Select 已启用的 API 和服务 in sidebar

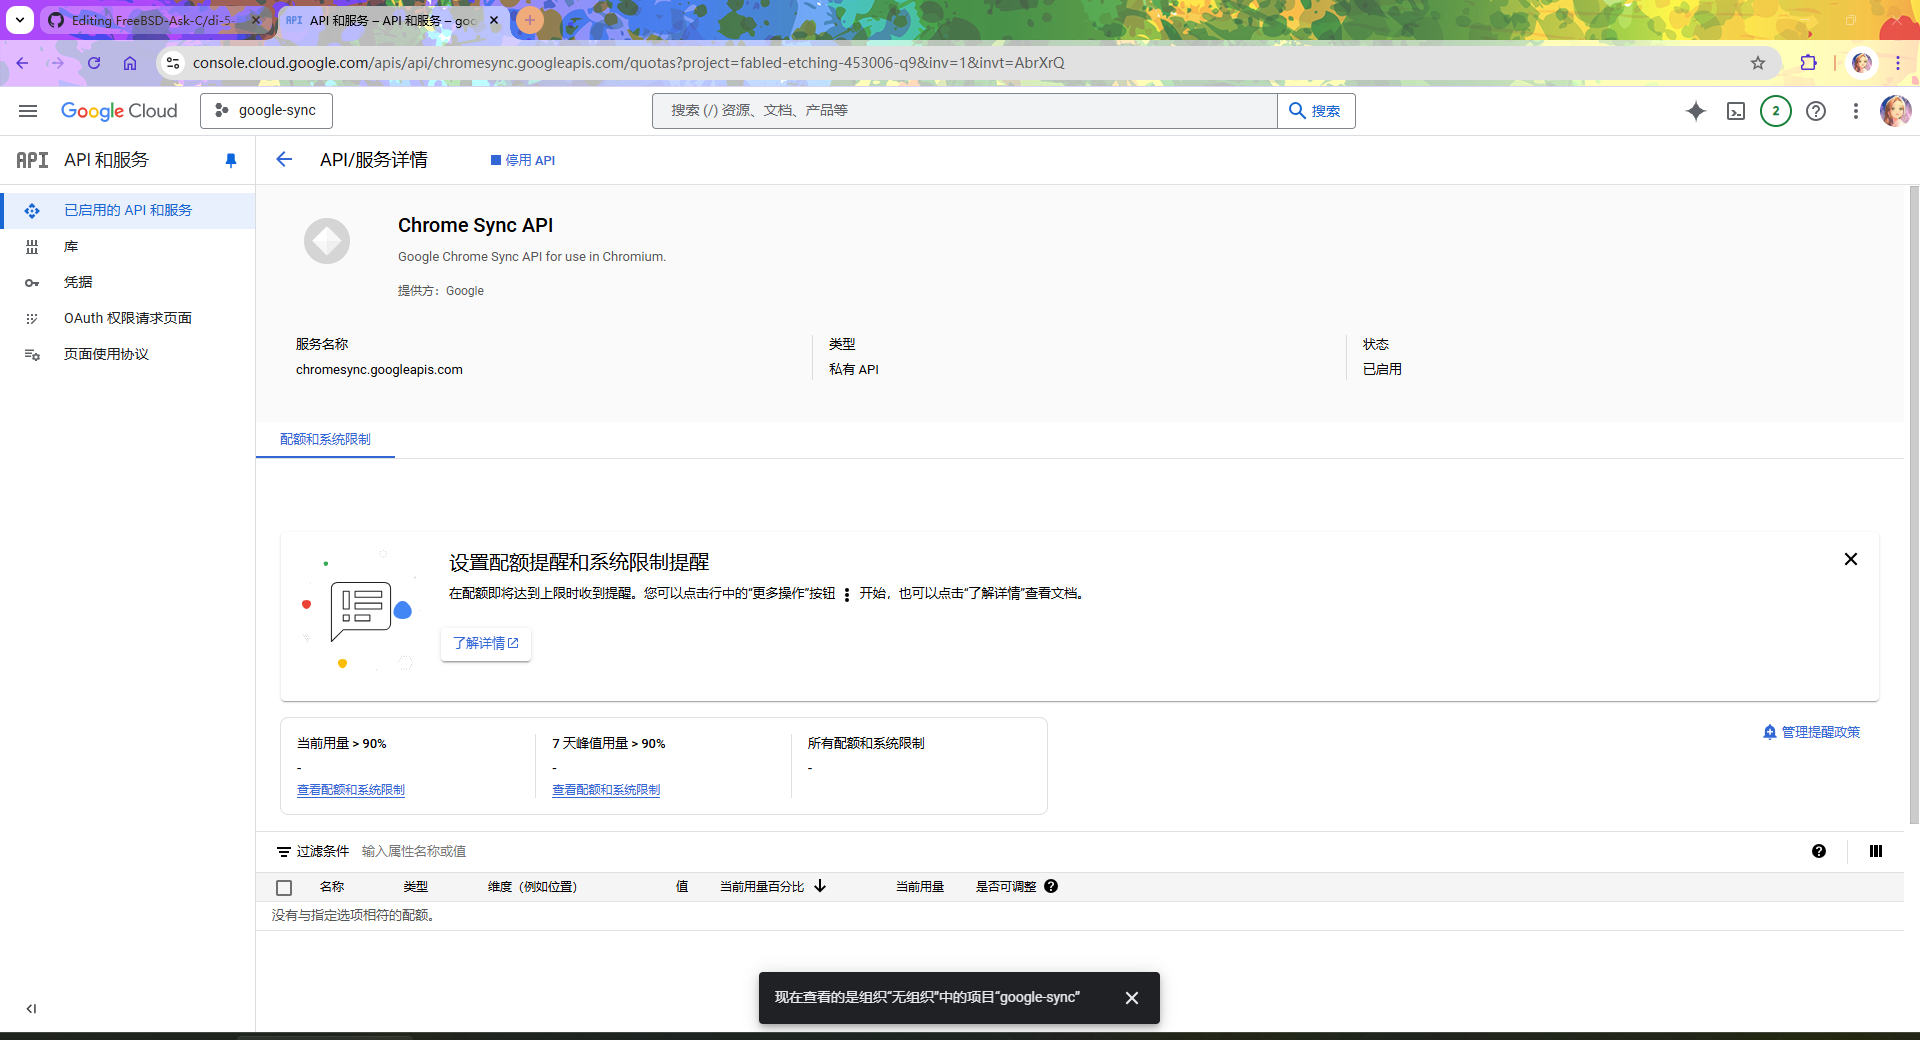[128, 211]
